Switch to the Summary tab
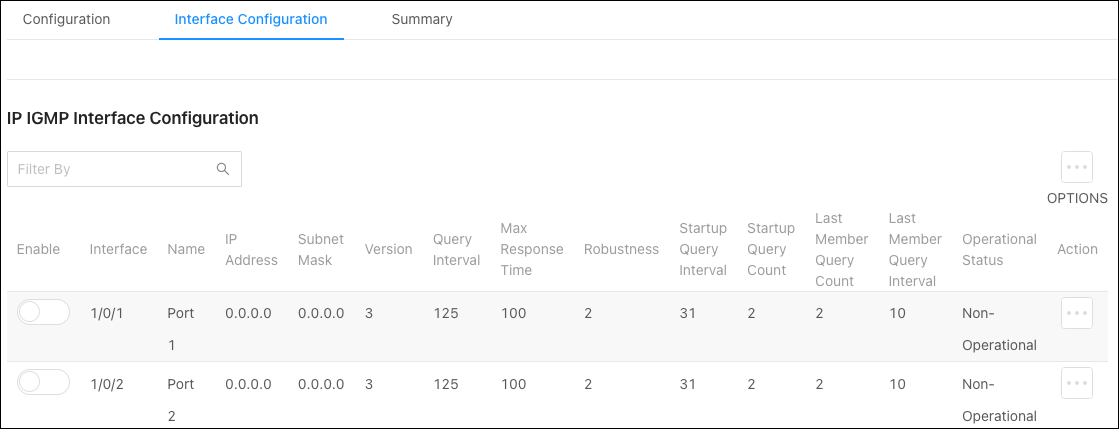1119x429 pixels. (422, 19)
